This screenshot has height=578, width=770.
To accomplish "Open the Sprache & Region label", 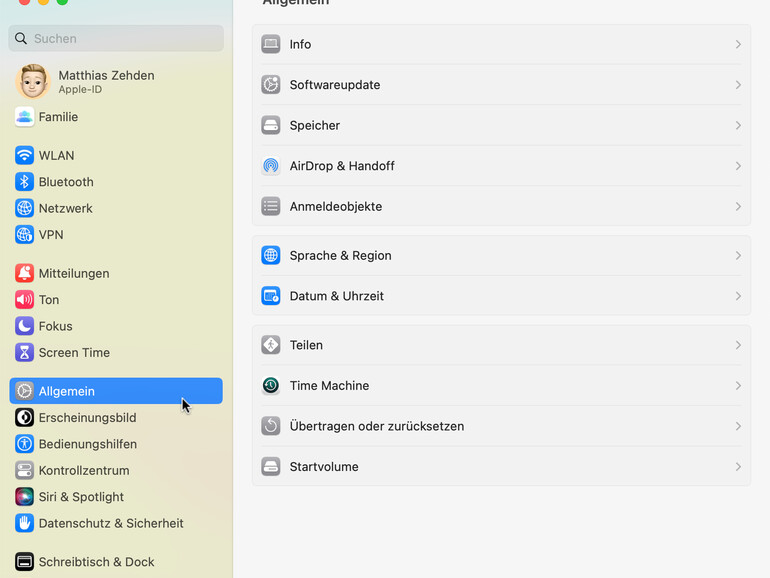I will pos(341,255).
